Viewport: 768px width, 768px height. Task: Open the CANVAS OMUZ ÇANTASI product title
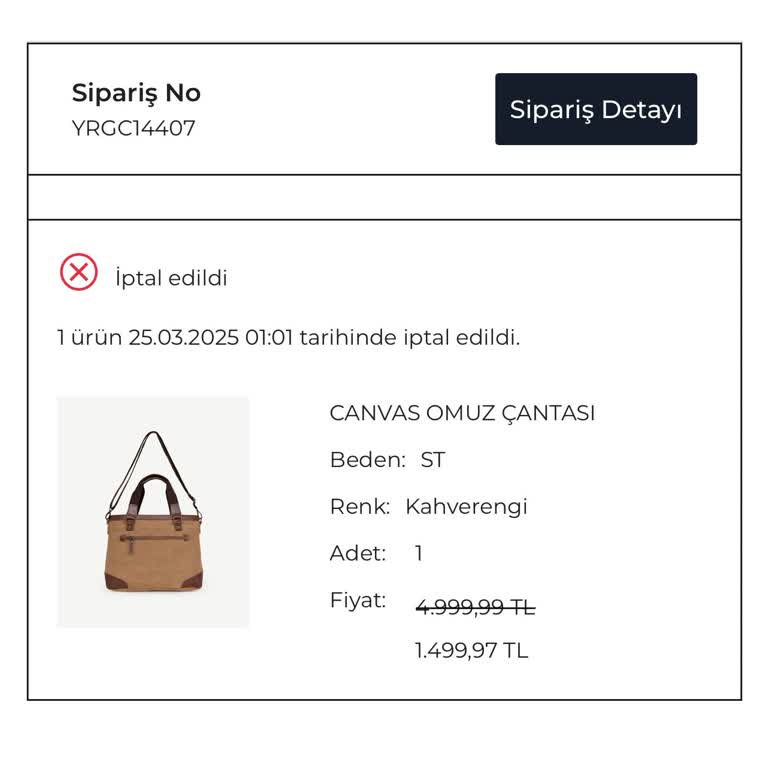(x=462, y=413)
